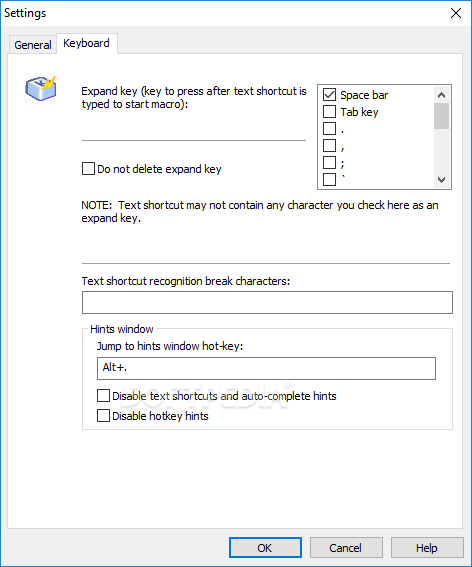The image size is (472, 567).
Task: Switch to the General tab
Action: pos(33,45)
